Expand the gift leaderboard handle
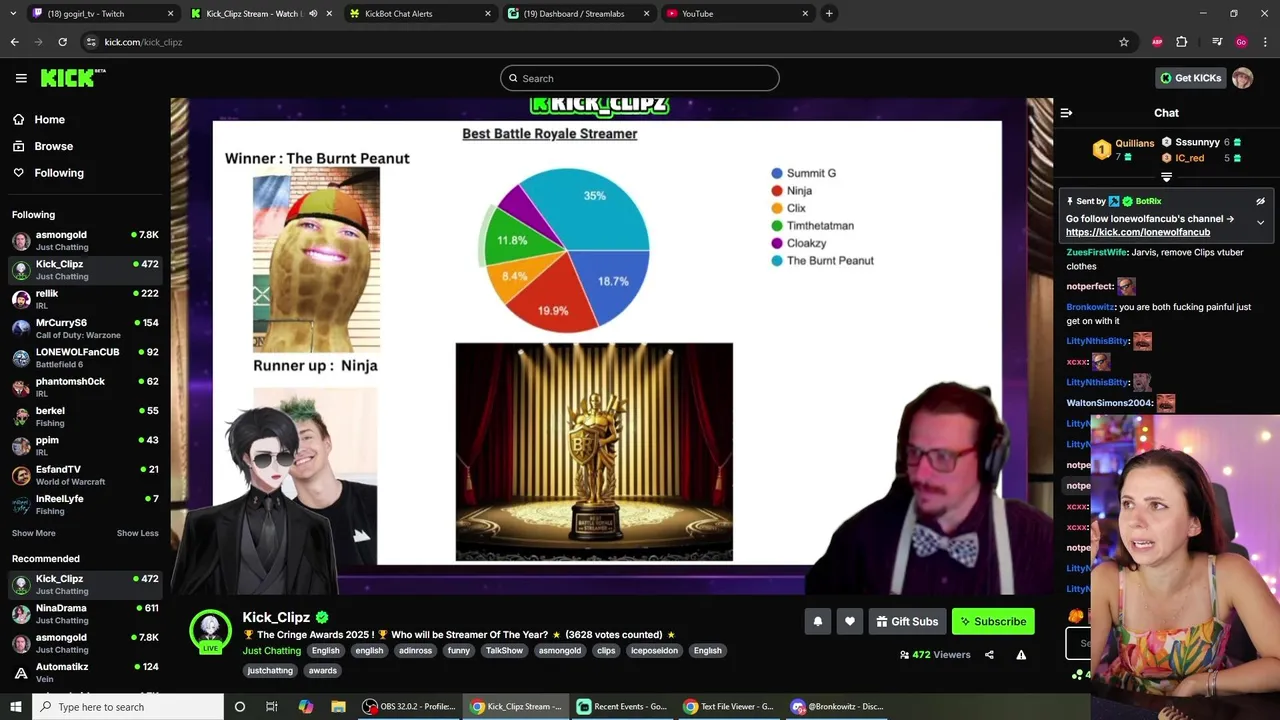The image size is (1280, 720). tap(1166, 177)
